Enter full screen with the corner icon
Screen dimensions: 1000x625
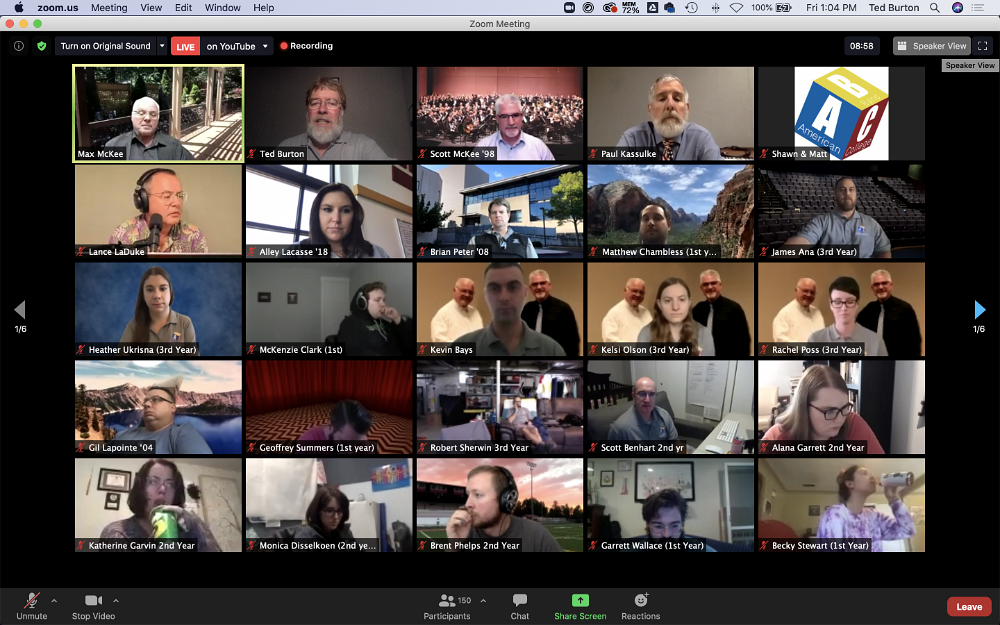pyautogui.click(x=983, y=46)
